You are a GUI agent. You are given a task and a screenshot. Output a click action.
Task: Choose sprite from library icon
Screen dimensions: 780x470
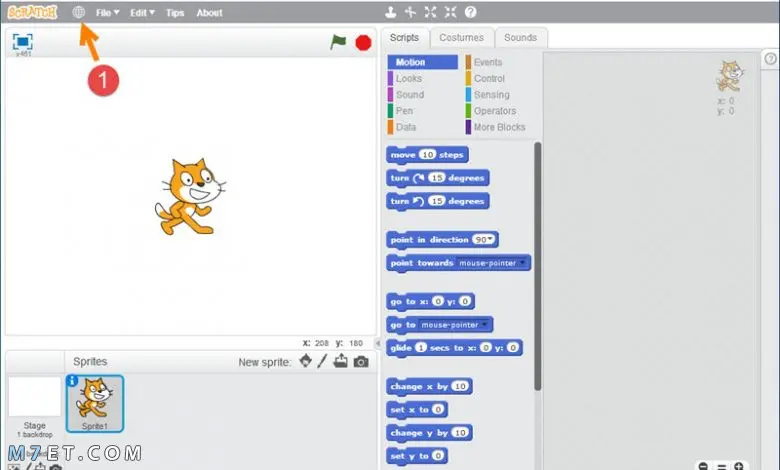[305, 361]
